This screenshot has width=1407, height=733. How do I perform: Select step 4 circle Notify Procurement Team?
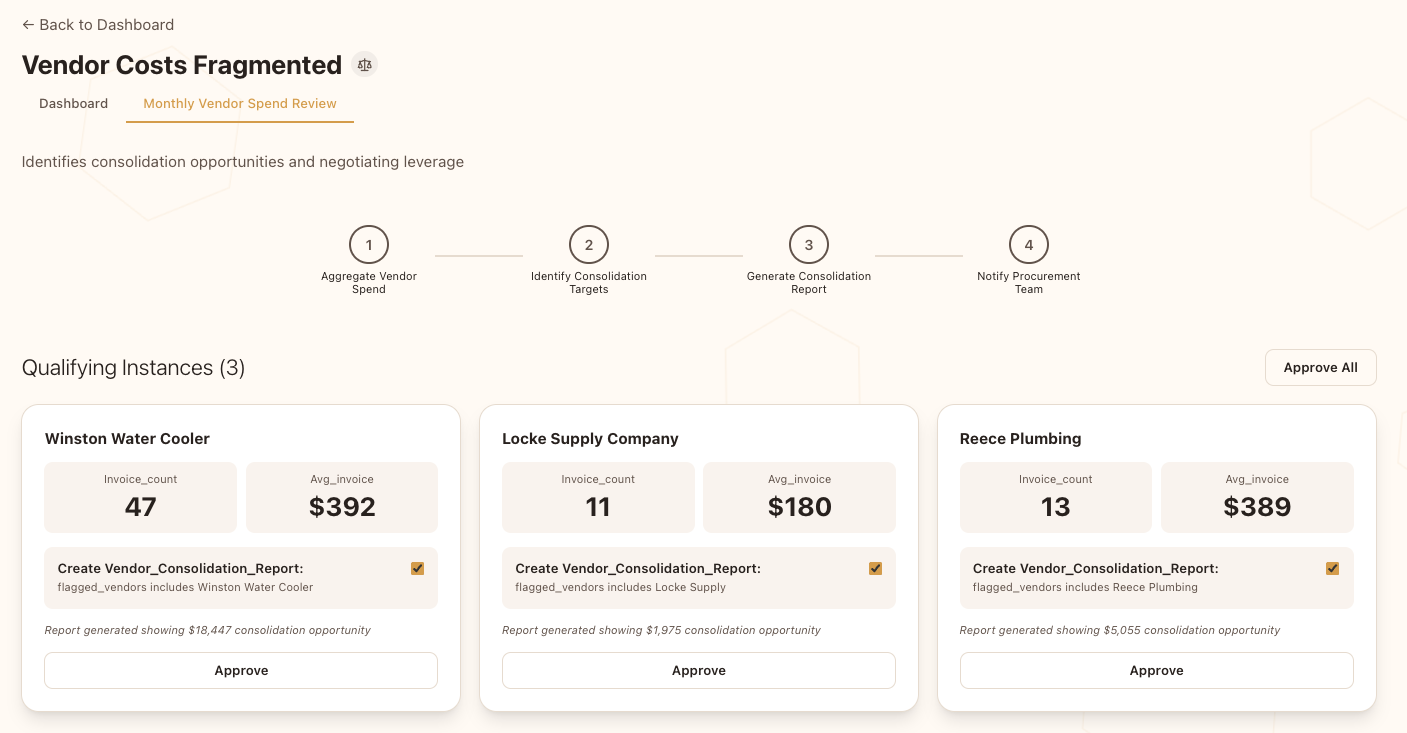coord(1029,245)
